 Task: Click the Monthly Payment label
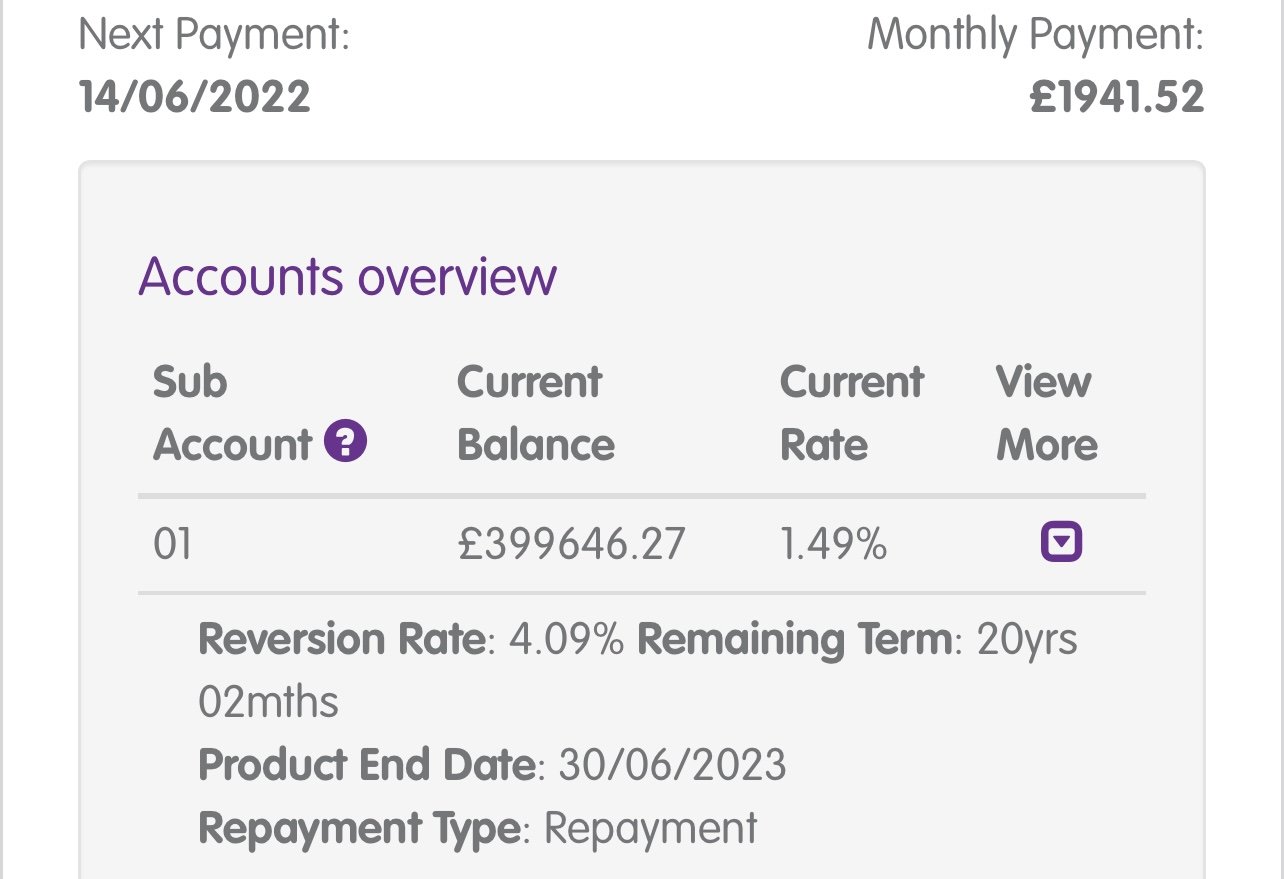(x=1036, y=38)
